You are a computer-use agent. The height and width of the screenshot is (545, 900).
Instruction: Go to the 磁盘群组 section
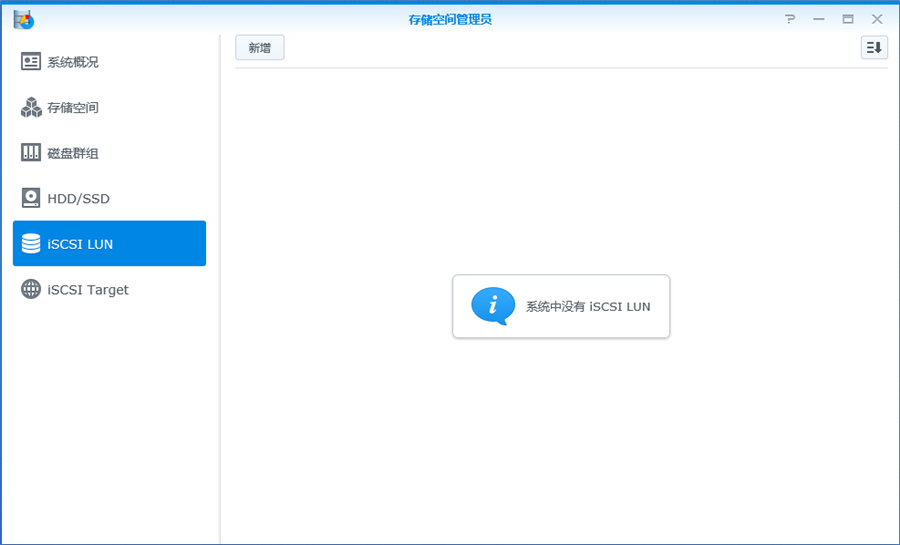pyautogui.click(x=73, y=153)
